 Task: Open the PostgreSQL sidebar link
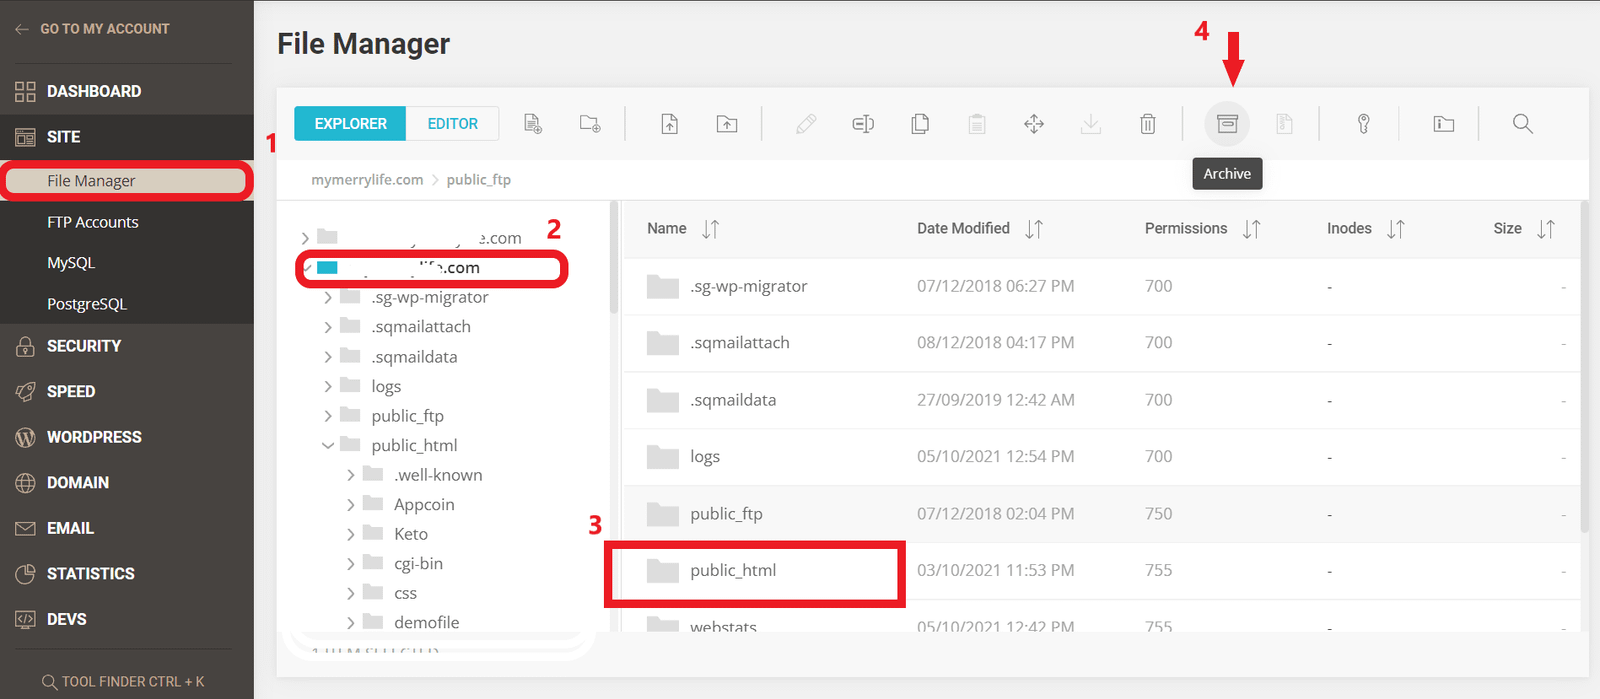click(x=87, y=304)
